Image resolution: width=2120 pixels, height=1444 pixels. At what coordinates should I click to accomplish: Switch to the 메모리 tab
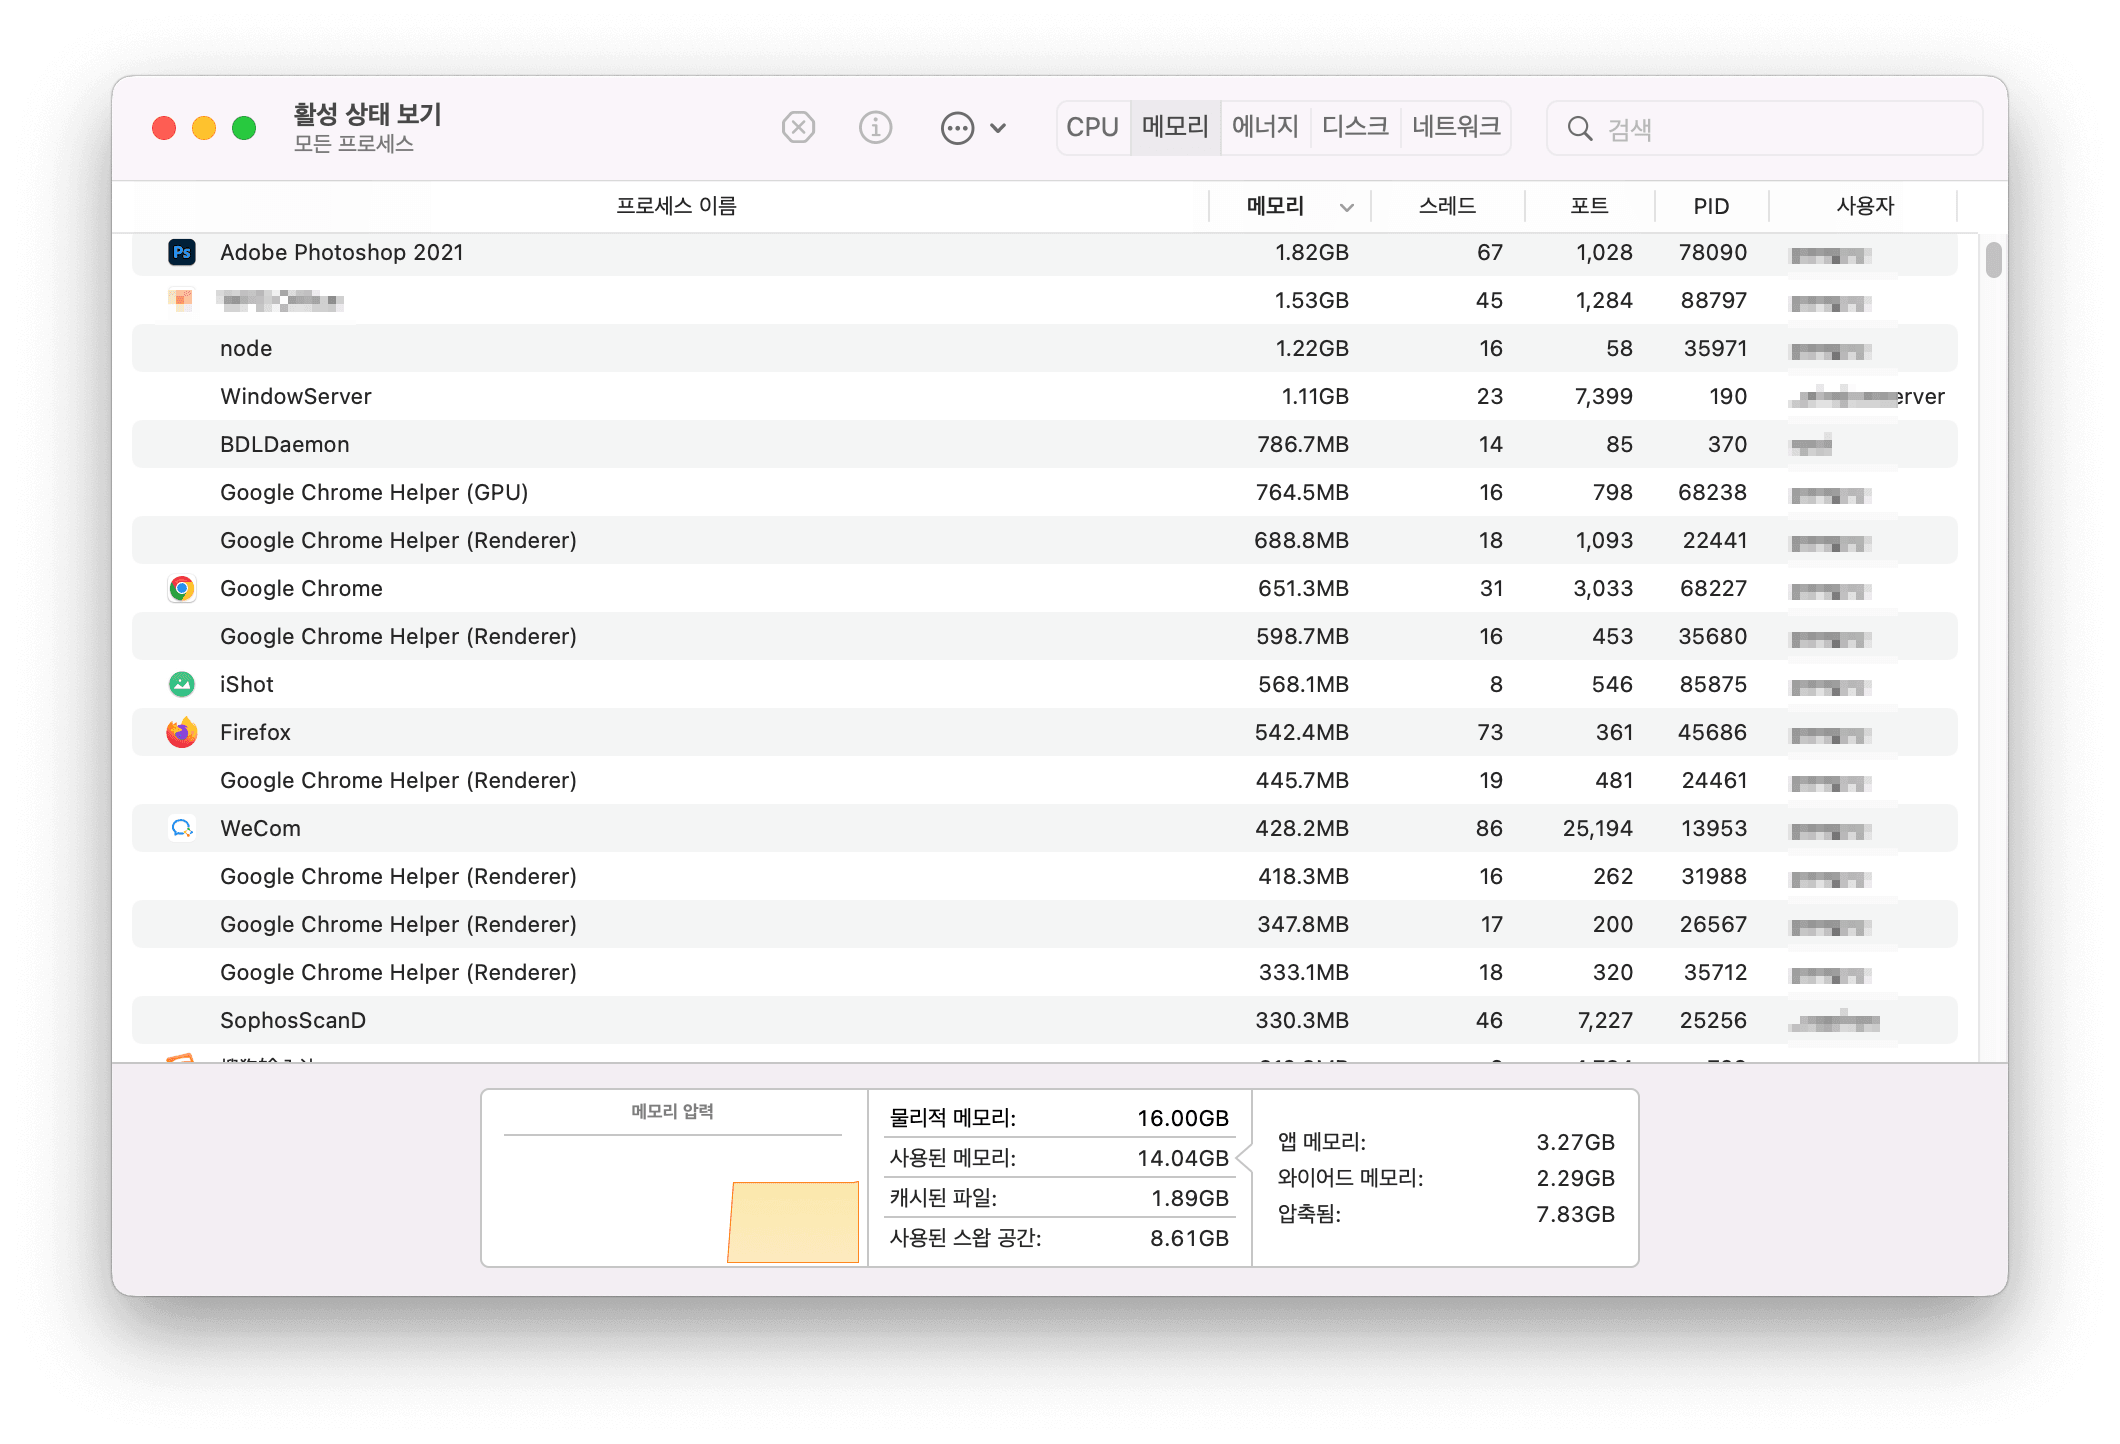(1175, 127)
